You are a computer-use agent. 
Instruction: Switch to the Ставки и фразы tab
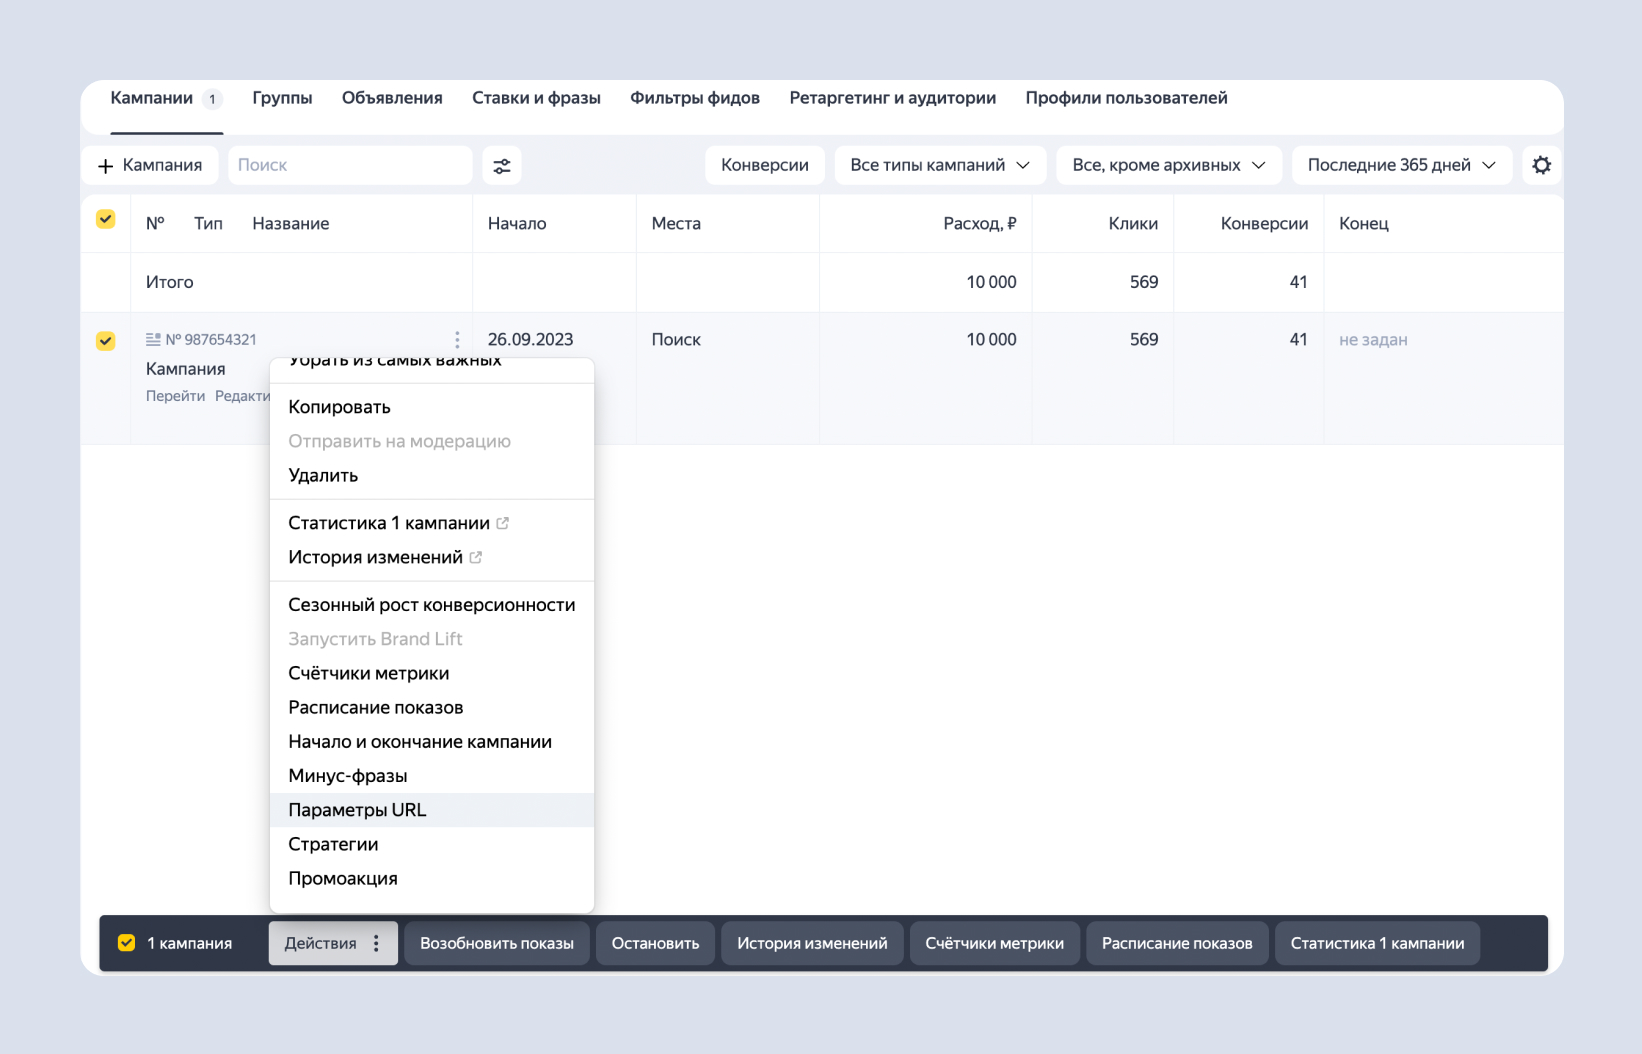click(536, 98)
